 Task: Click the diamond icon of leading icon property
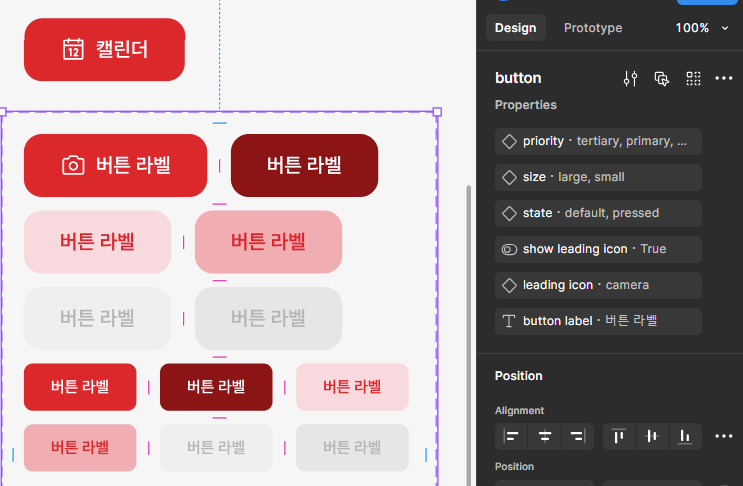click(x=509, y=285)
